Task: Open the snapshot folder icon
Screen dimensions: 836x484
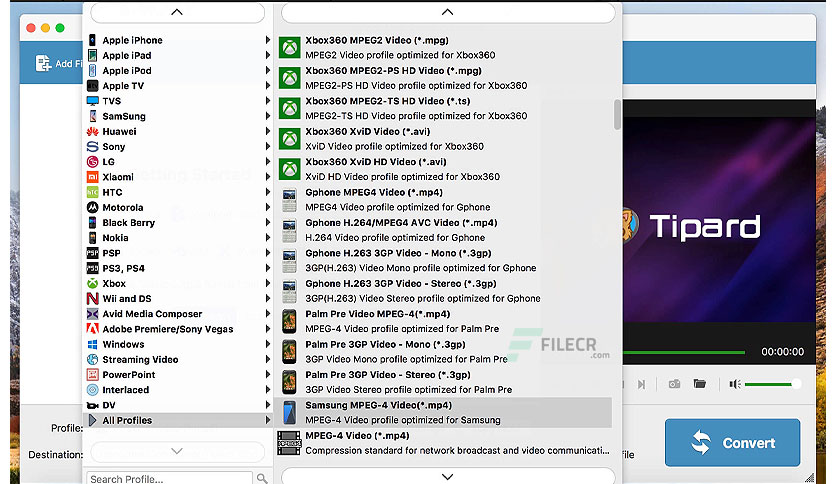Action: [x=700, y=383]
